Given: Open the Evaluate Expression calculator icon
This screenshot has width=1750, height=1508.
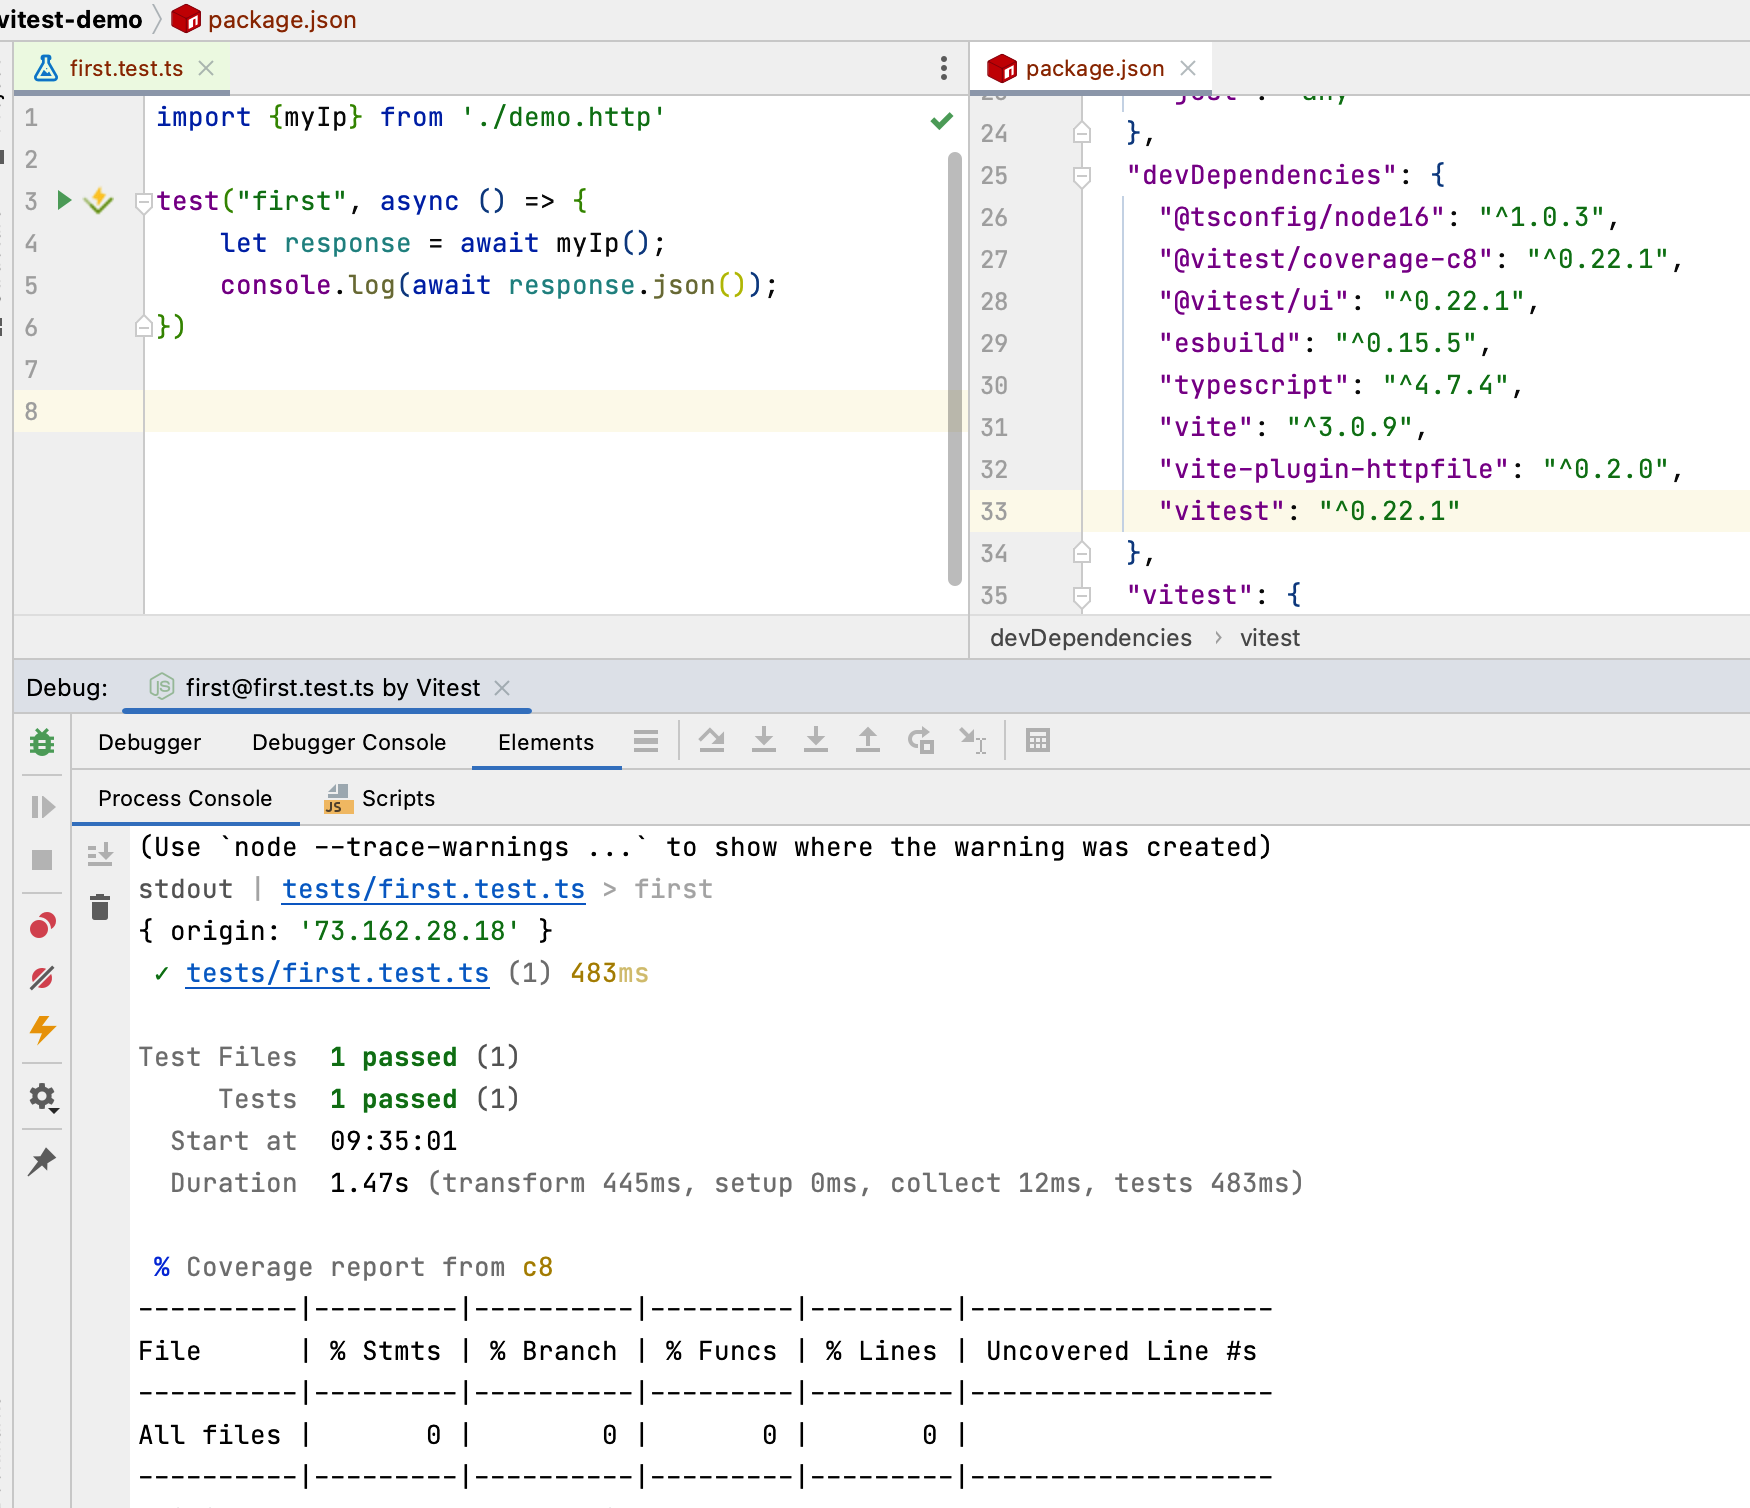Looking at the screenshot, I should coord(1038,740).
